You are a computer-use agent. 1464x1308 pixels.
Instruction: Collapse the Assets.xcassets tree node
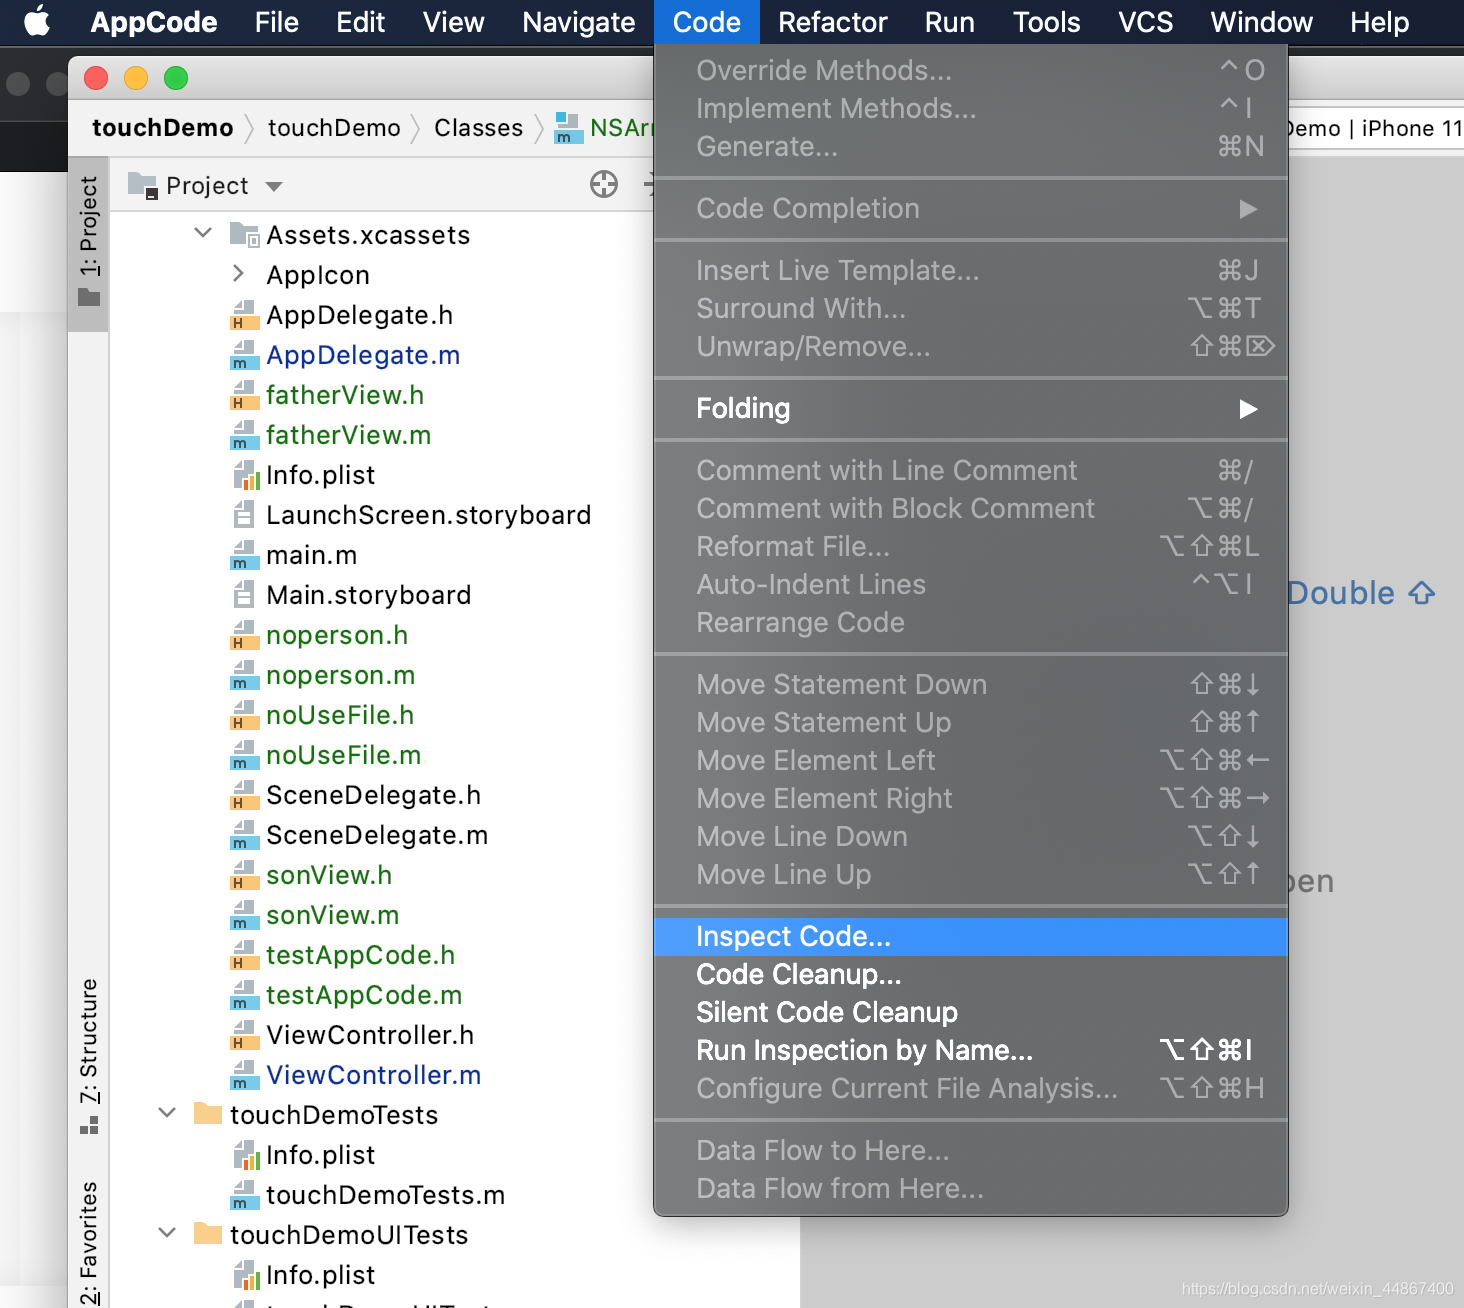(x=203, y=233)
